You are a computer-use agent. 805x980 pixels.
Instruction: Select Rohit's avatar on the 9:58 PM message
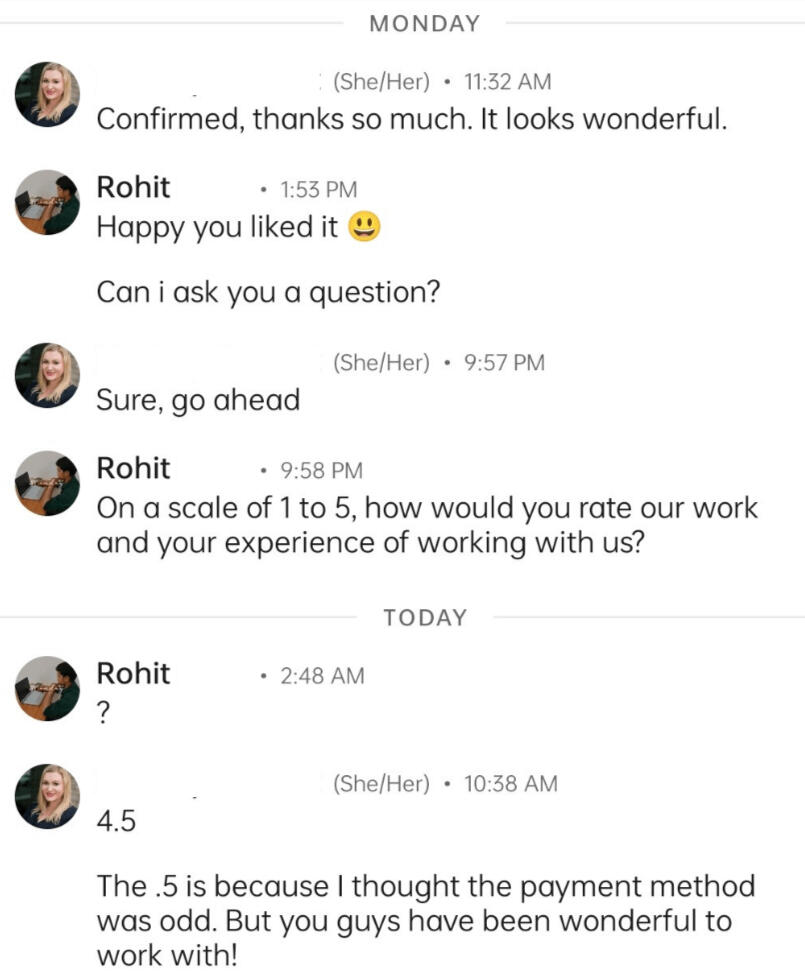coord(47,483)
